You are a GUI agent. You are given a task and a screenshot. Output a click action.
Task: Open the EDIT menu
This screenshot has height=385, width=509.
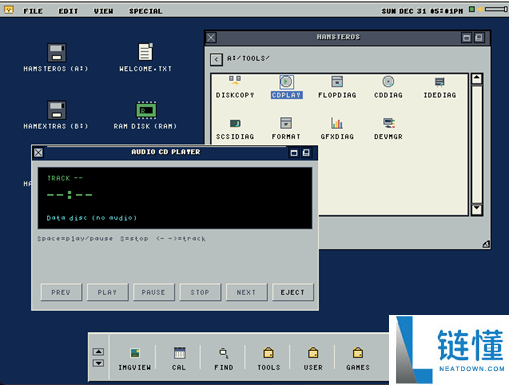(x=68, y=11)
